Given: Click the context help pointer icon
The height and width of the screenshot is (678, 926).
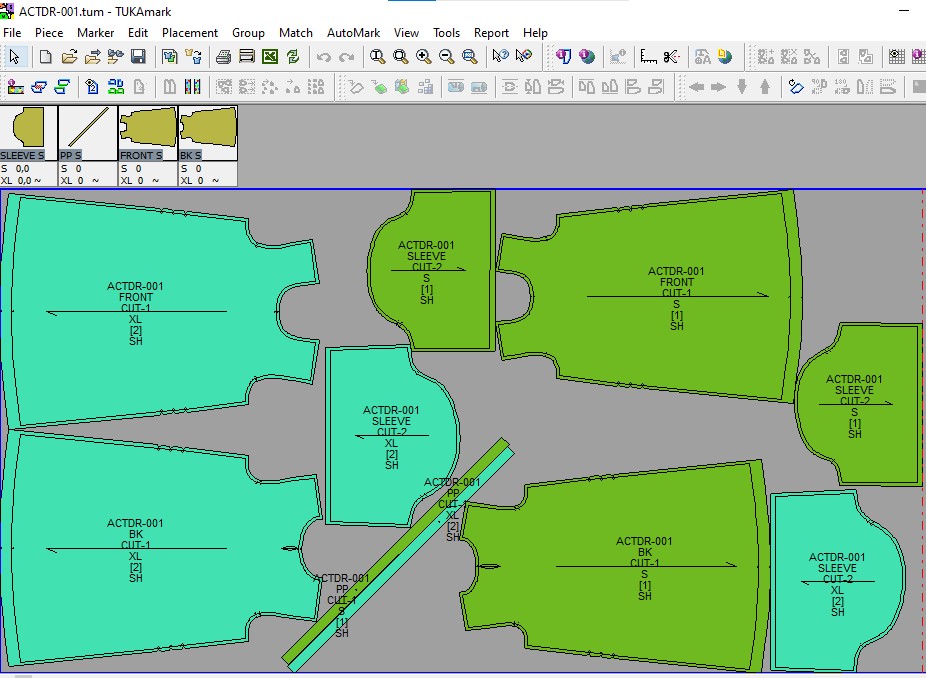Looking at the screenshot, I should coord(500,57).
